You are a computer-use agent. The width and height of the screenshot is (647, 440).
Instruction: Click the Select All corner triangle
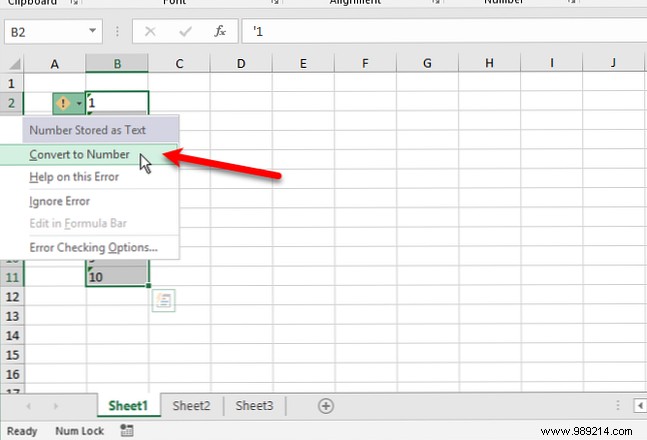coord(14,64)
